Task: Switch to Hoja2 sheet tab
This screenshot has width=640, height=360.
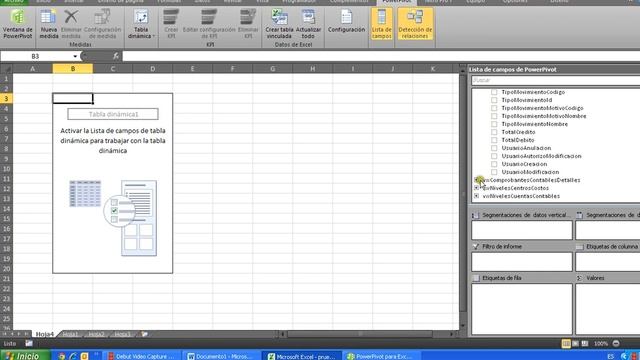Action: (96, 334)
